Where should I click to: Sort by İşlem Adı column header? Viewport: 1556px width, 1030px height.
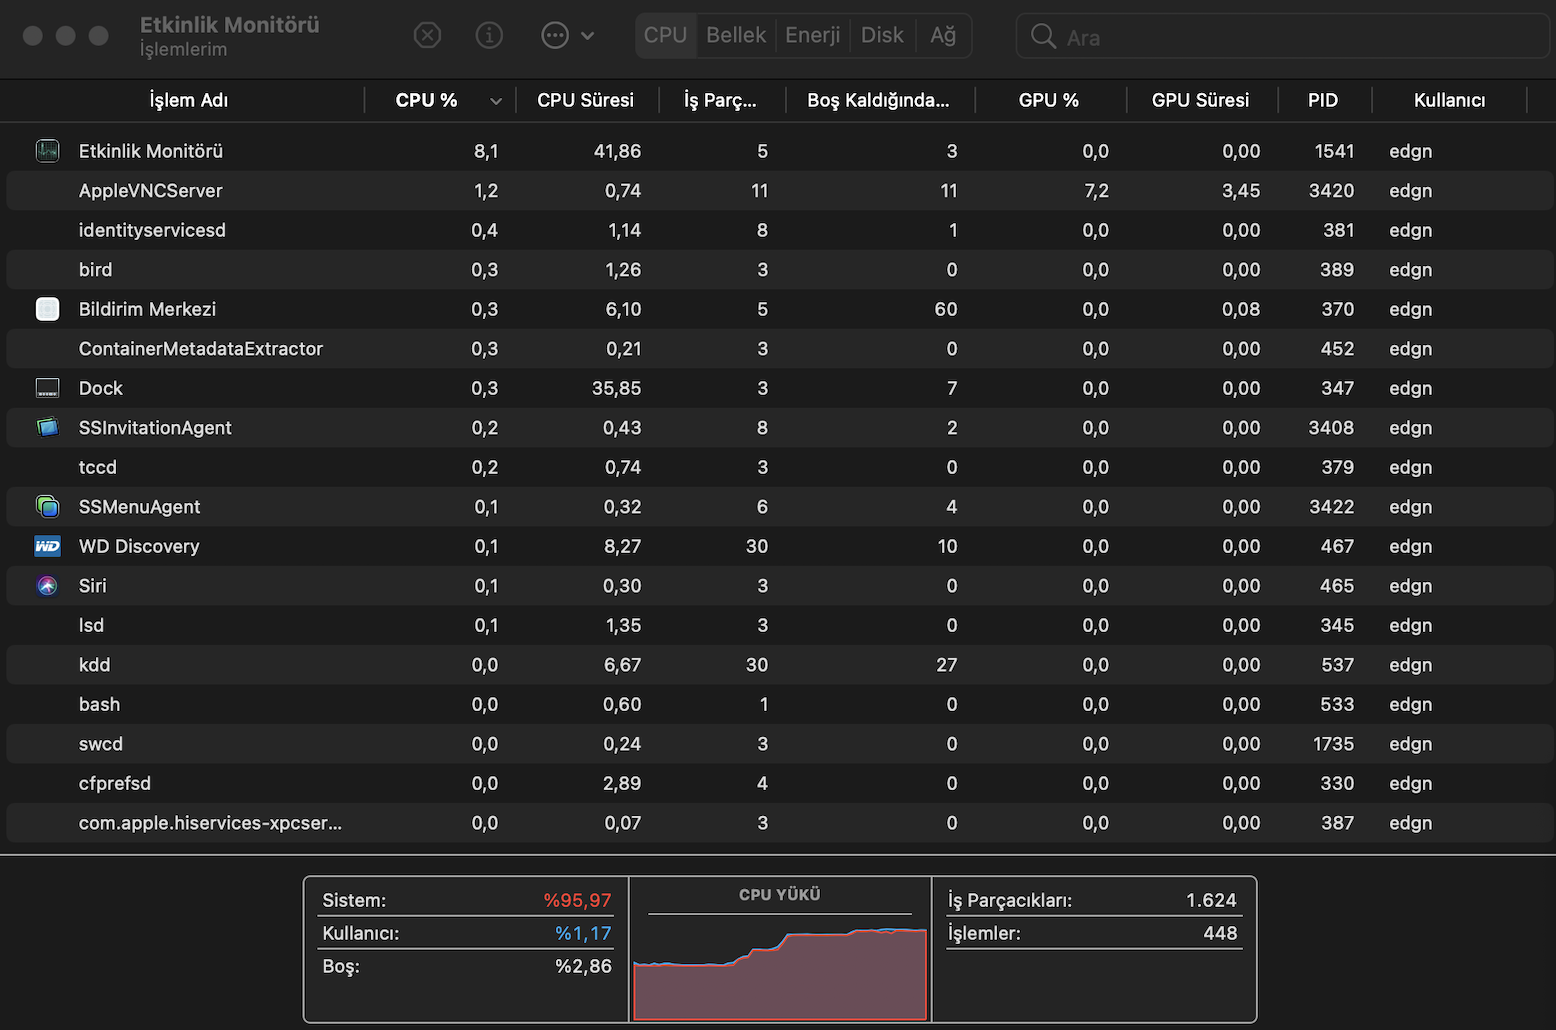[188, 100]
